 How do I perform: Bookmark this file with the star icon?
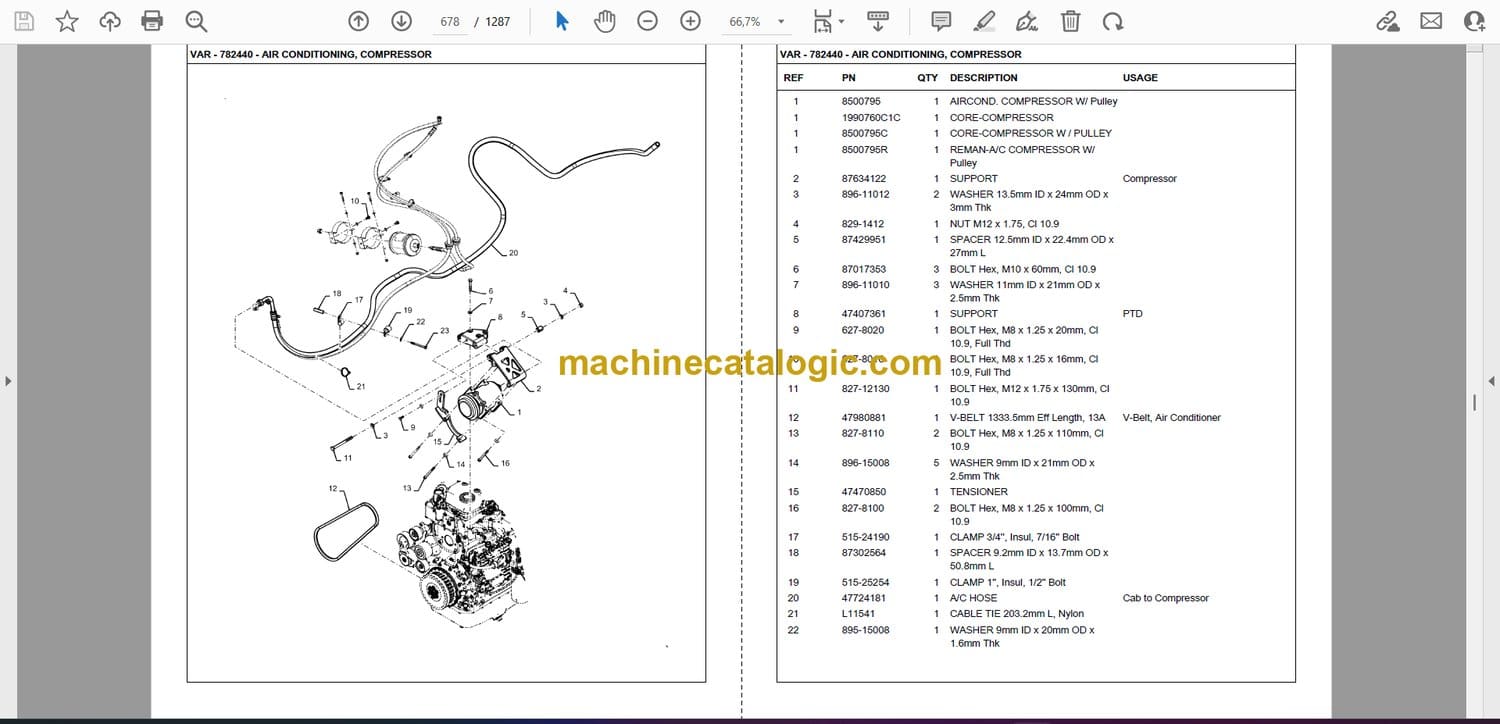(x=67, y=21)
